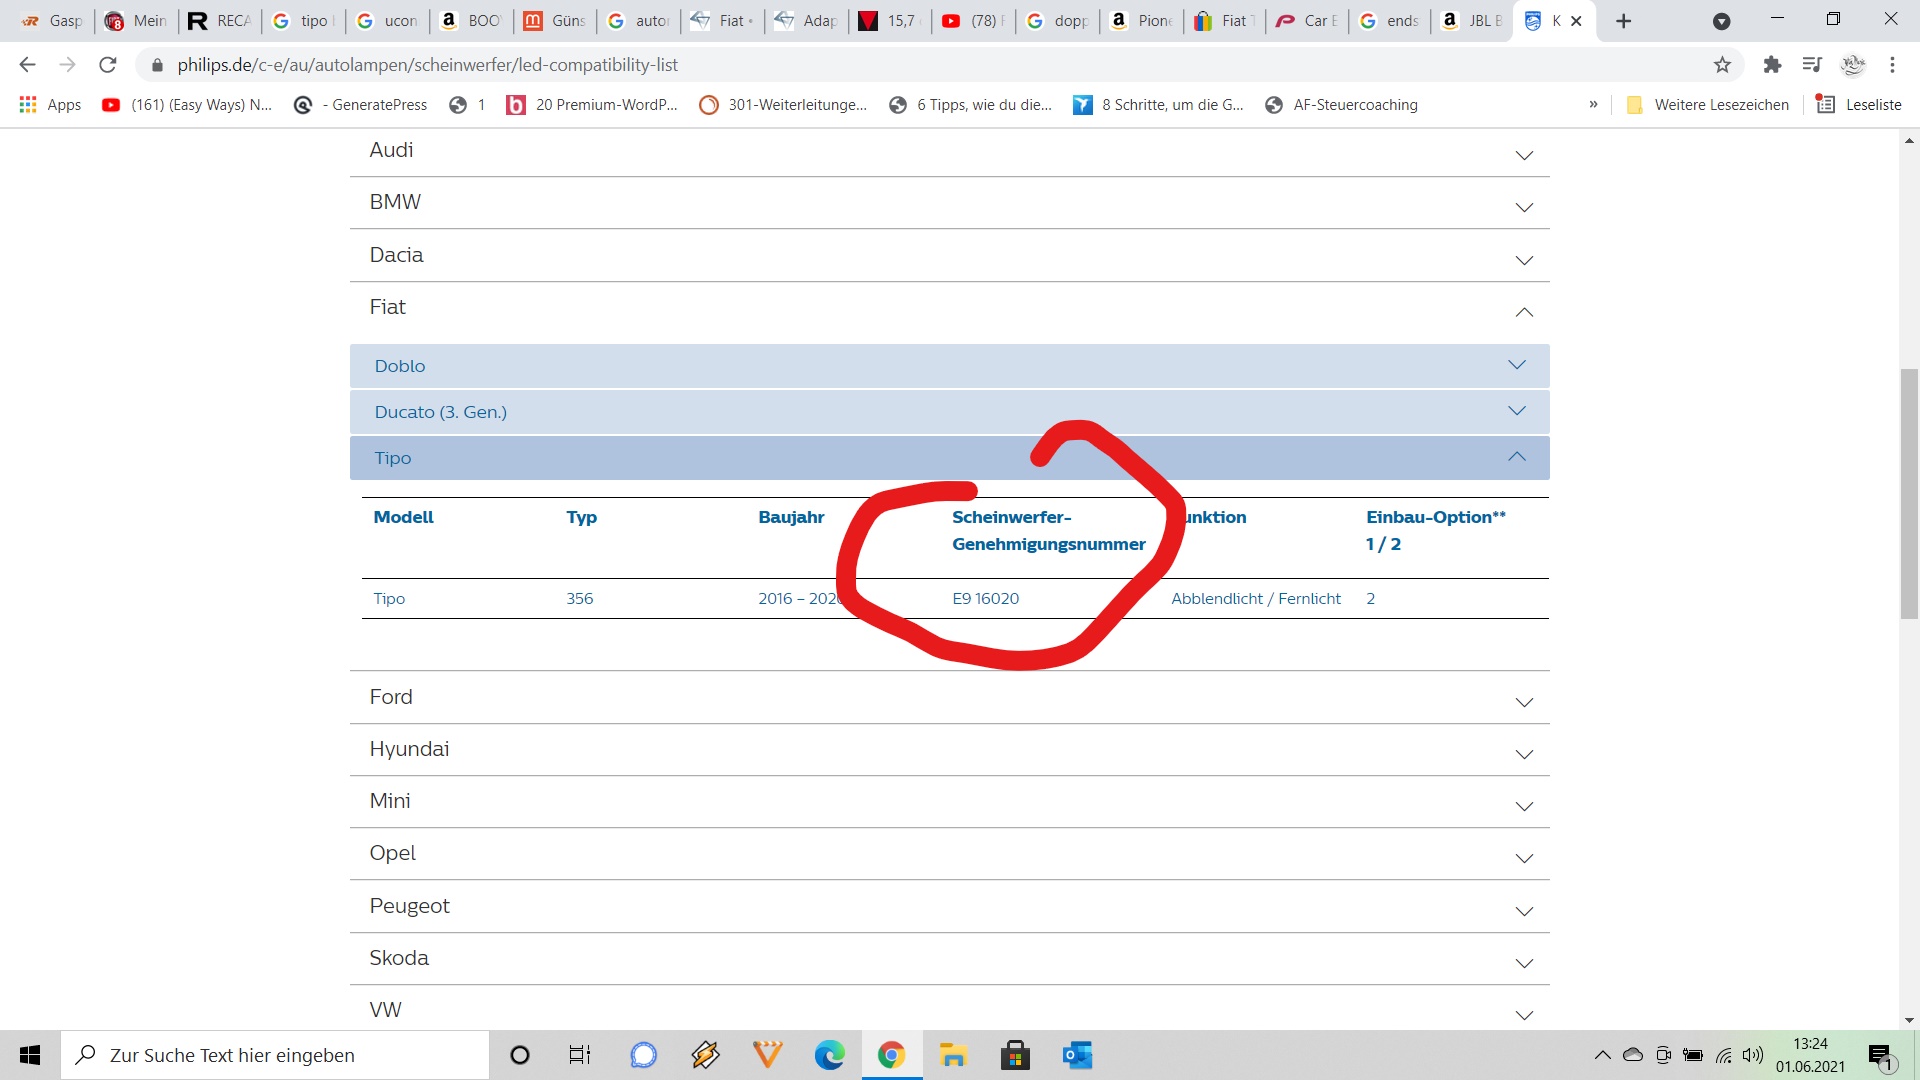Image resolution: width=1920 pixels, height=1080 pixels.
Task: Switch to the YouTube (78) tab
Action: (x=973, y=21)
